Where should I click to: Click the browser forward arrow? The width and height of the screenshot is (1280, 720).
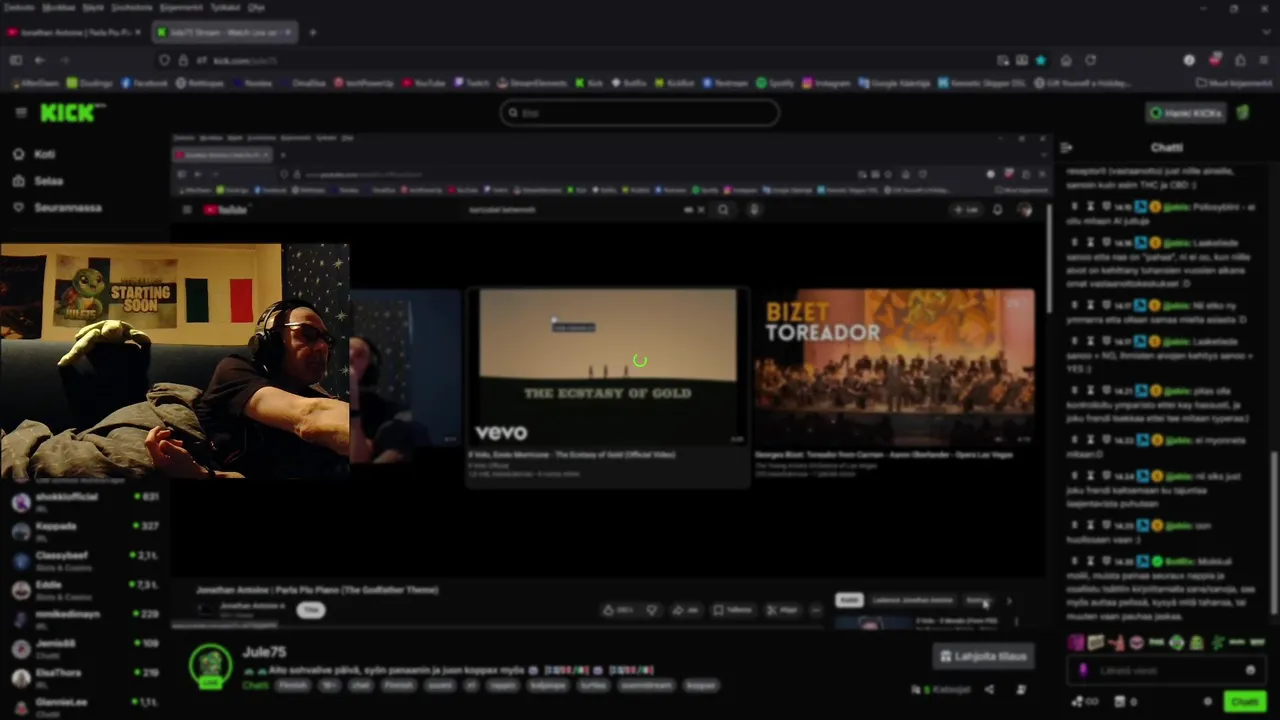tap(65, 60)
